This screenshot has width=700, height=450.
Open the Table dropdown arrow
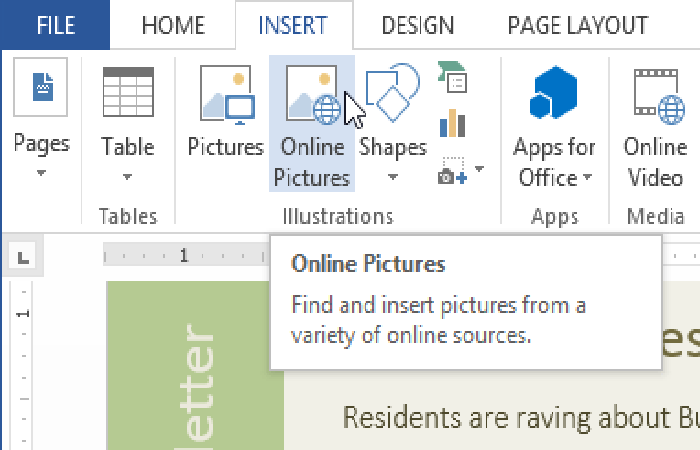point(127,177)
